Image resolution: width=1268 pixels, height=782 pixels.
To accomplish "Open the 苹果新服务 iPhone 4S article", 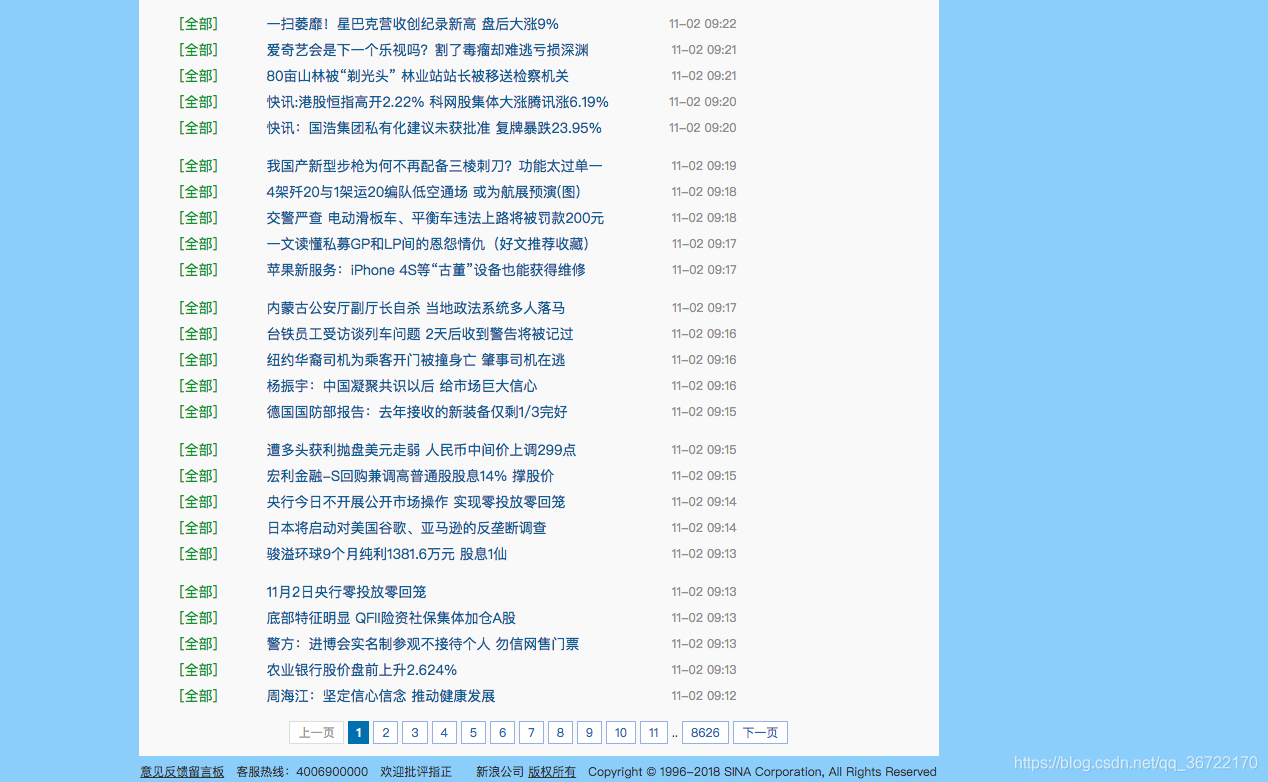I will click(x=427, y=269).
